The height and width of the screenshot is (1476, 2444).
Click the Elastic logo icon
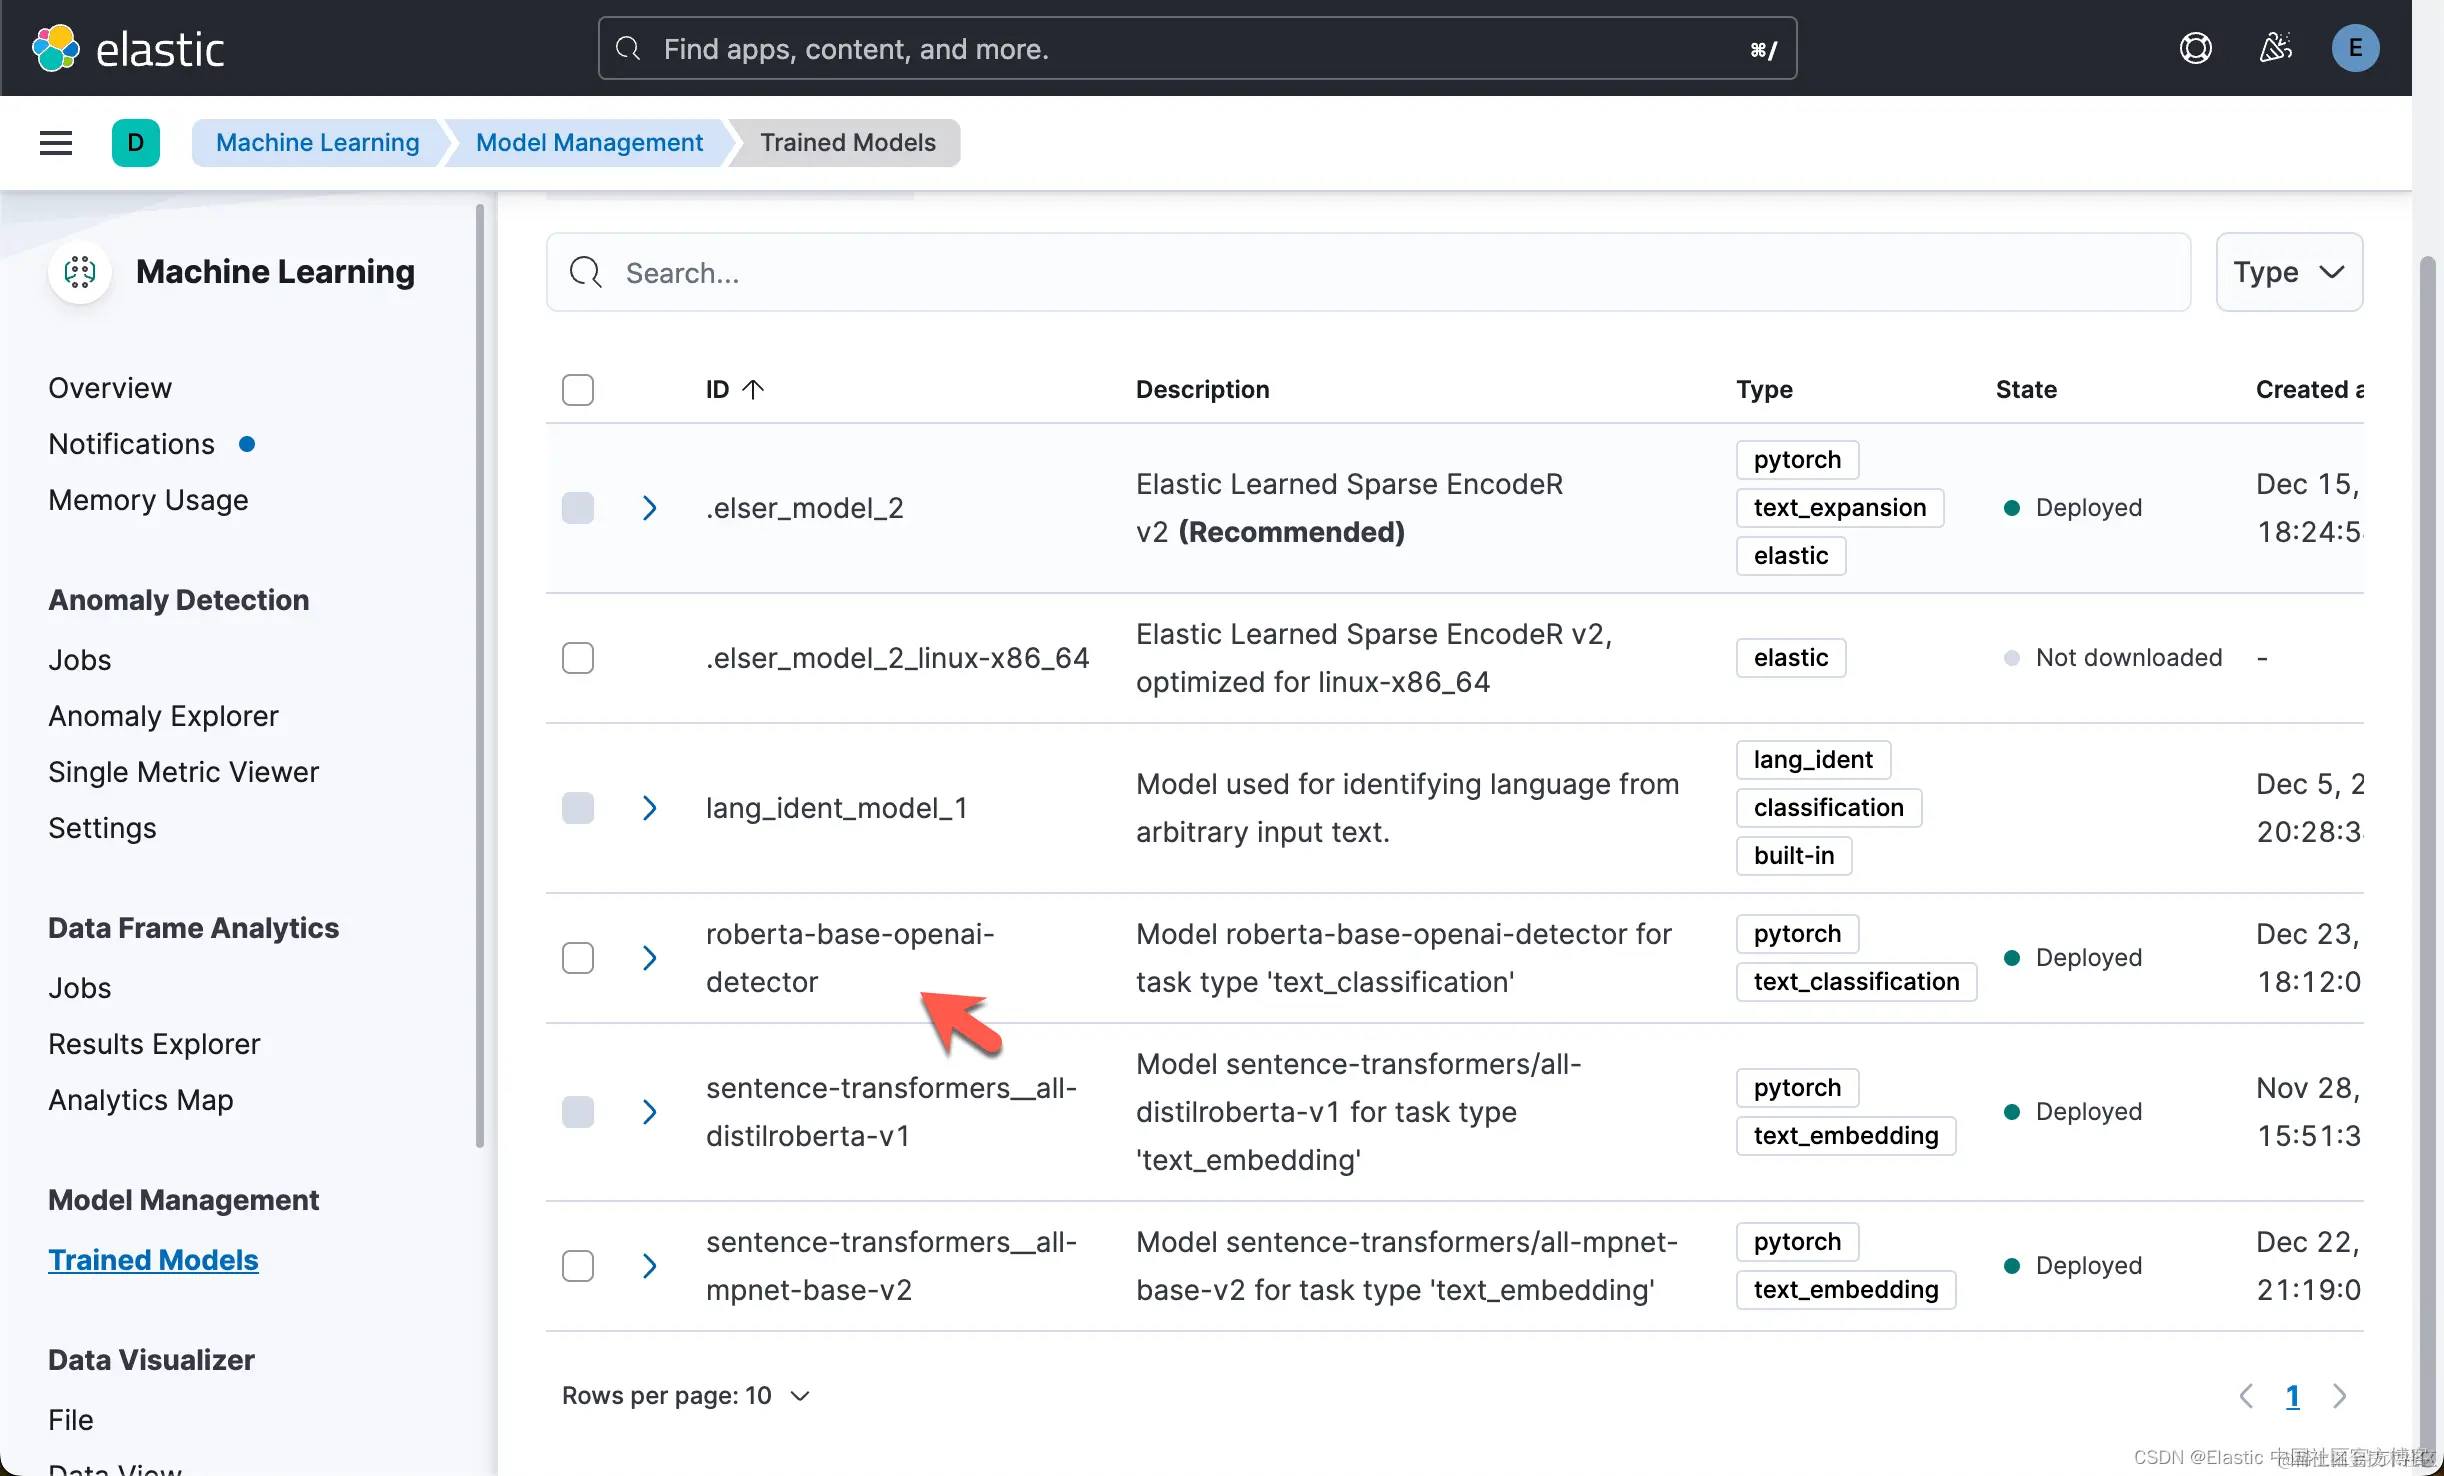55,48
